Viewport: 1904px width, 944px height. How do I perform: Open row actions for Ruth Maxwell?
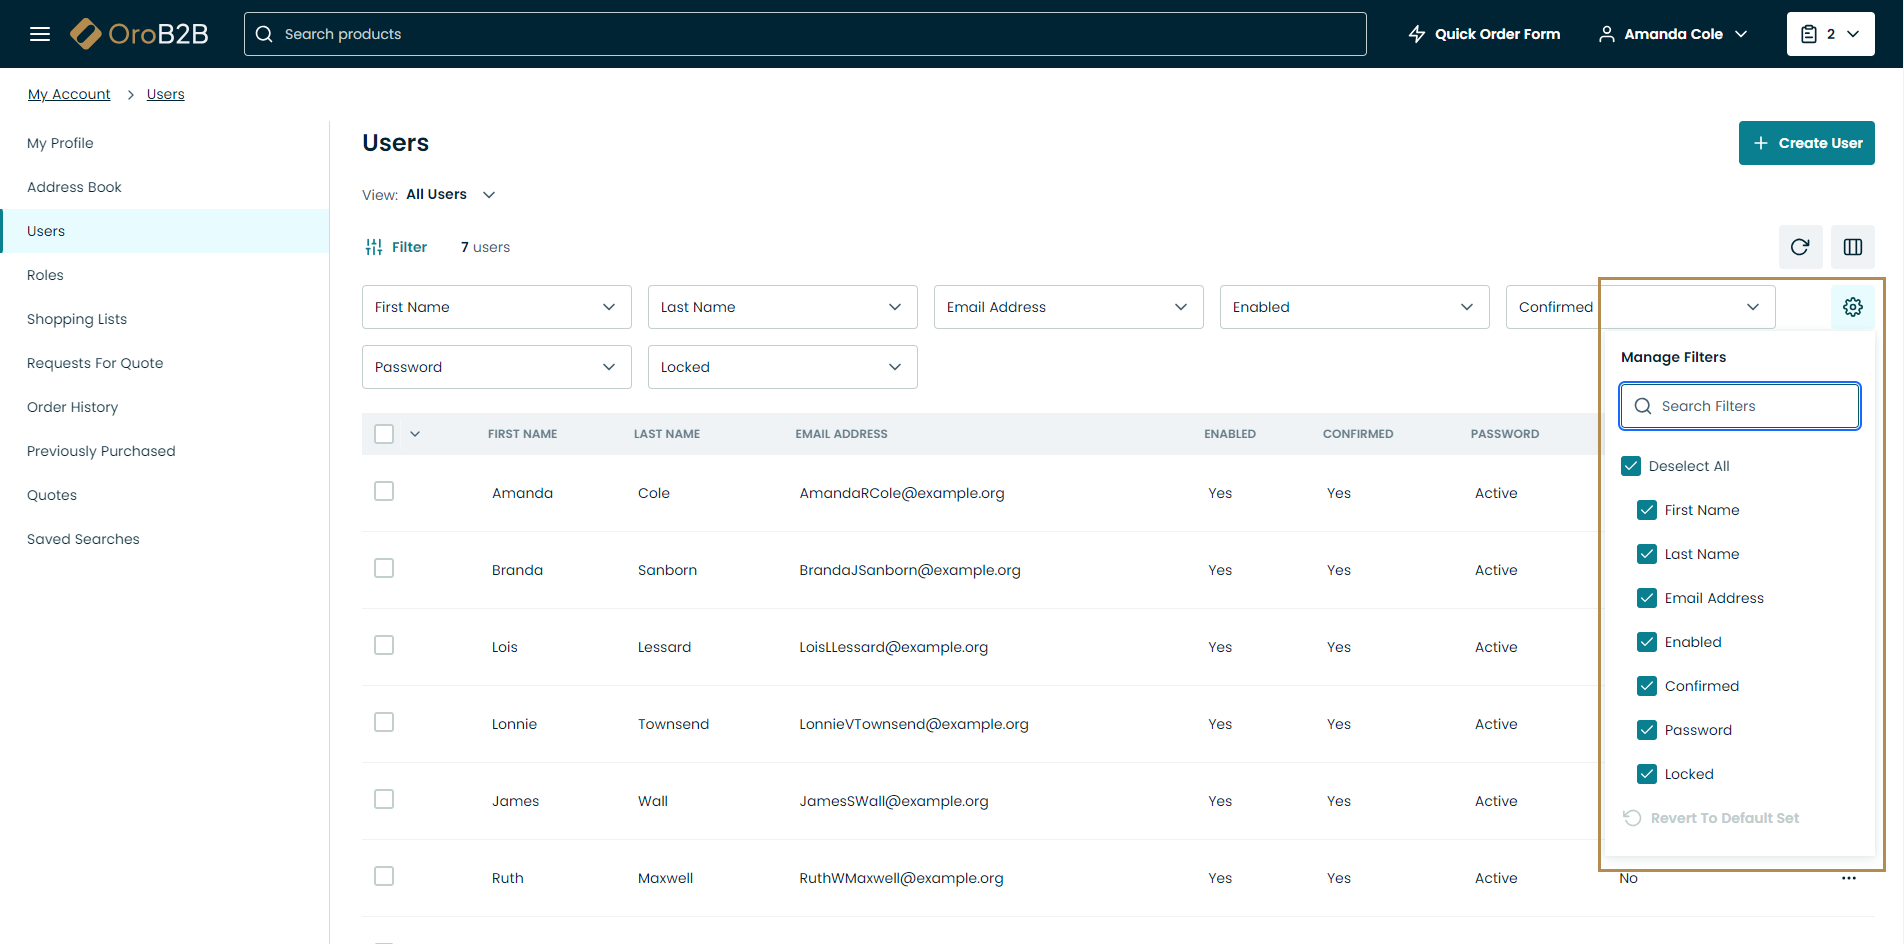click(1849, 878)
